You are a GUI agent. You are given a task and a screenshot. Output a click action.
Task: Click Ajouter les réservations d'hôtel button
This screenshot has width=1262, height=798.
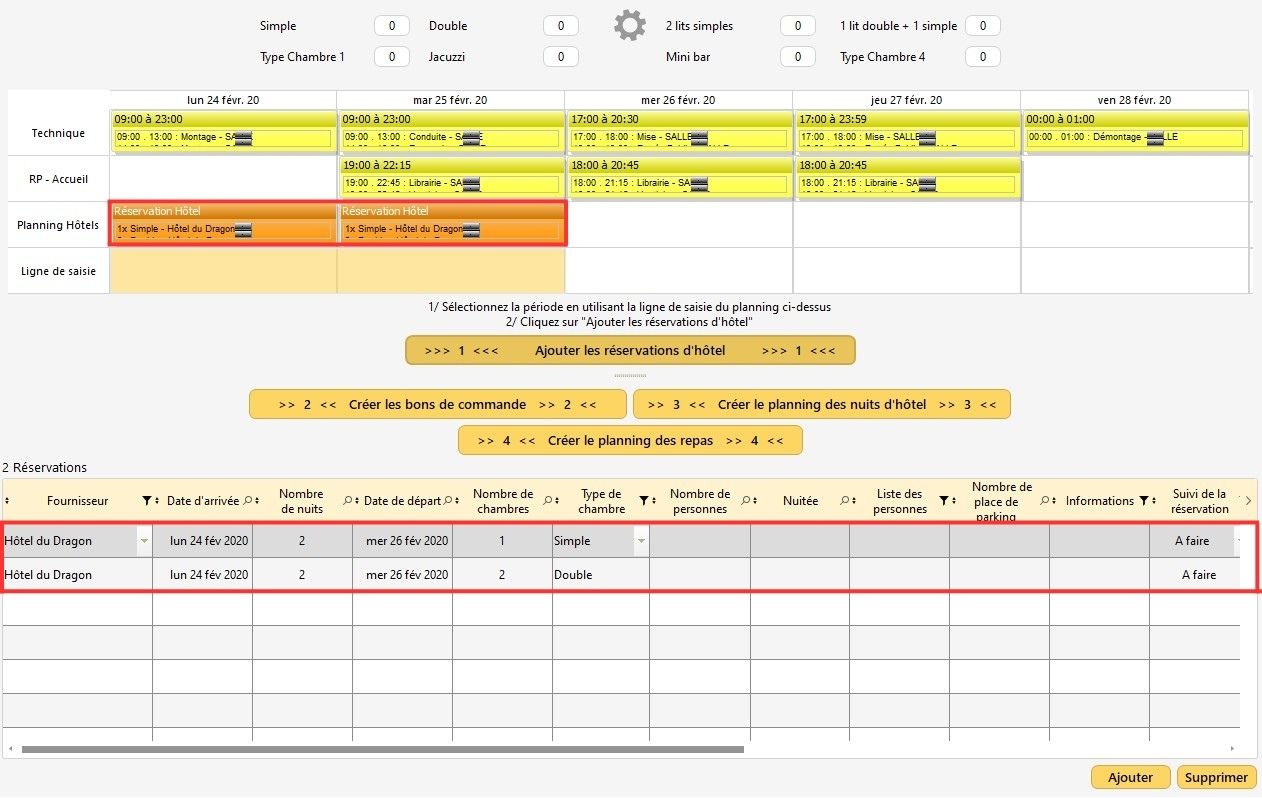coord(630,351)
